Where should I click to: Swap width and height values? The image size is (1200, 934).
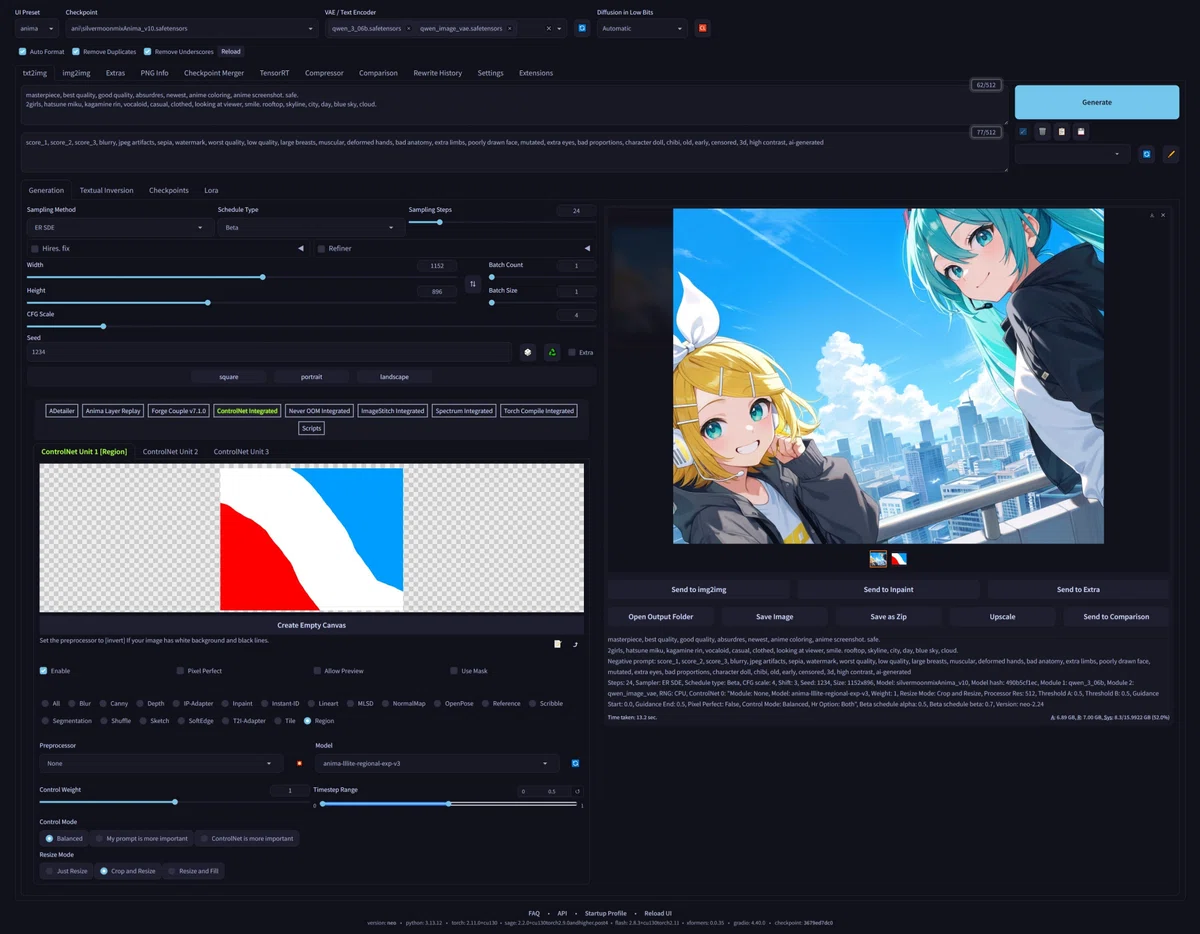[x=473, y=284]
